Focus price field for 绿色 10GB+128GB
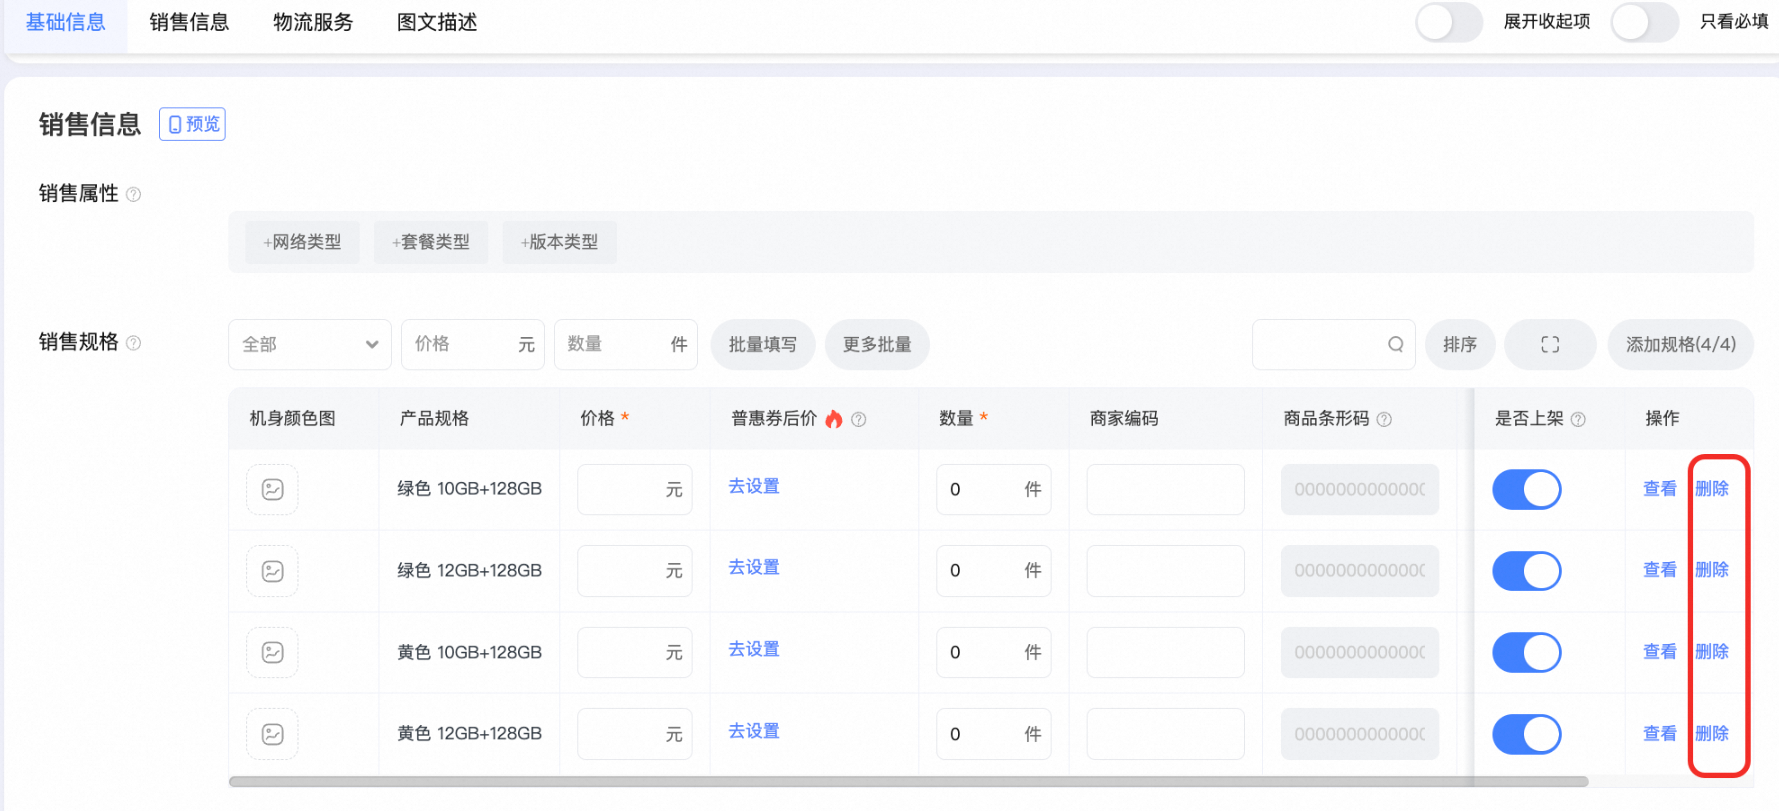This screenshot has width=1779, height=811. click(x=635, y=489)
